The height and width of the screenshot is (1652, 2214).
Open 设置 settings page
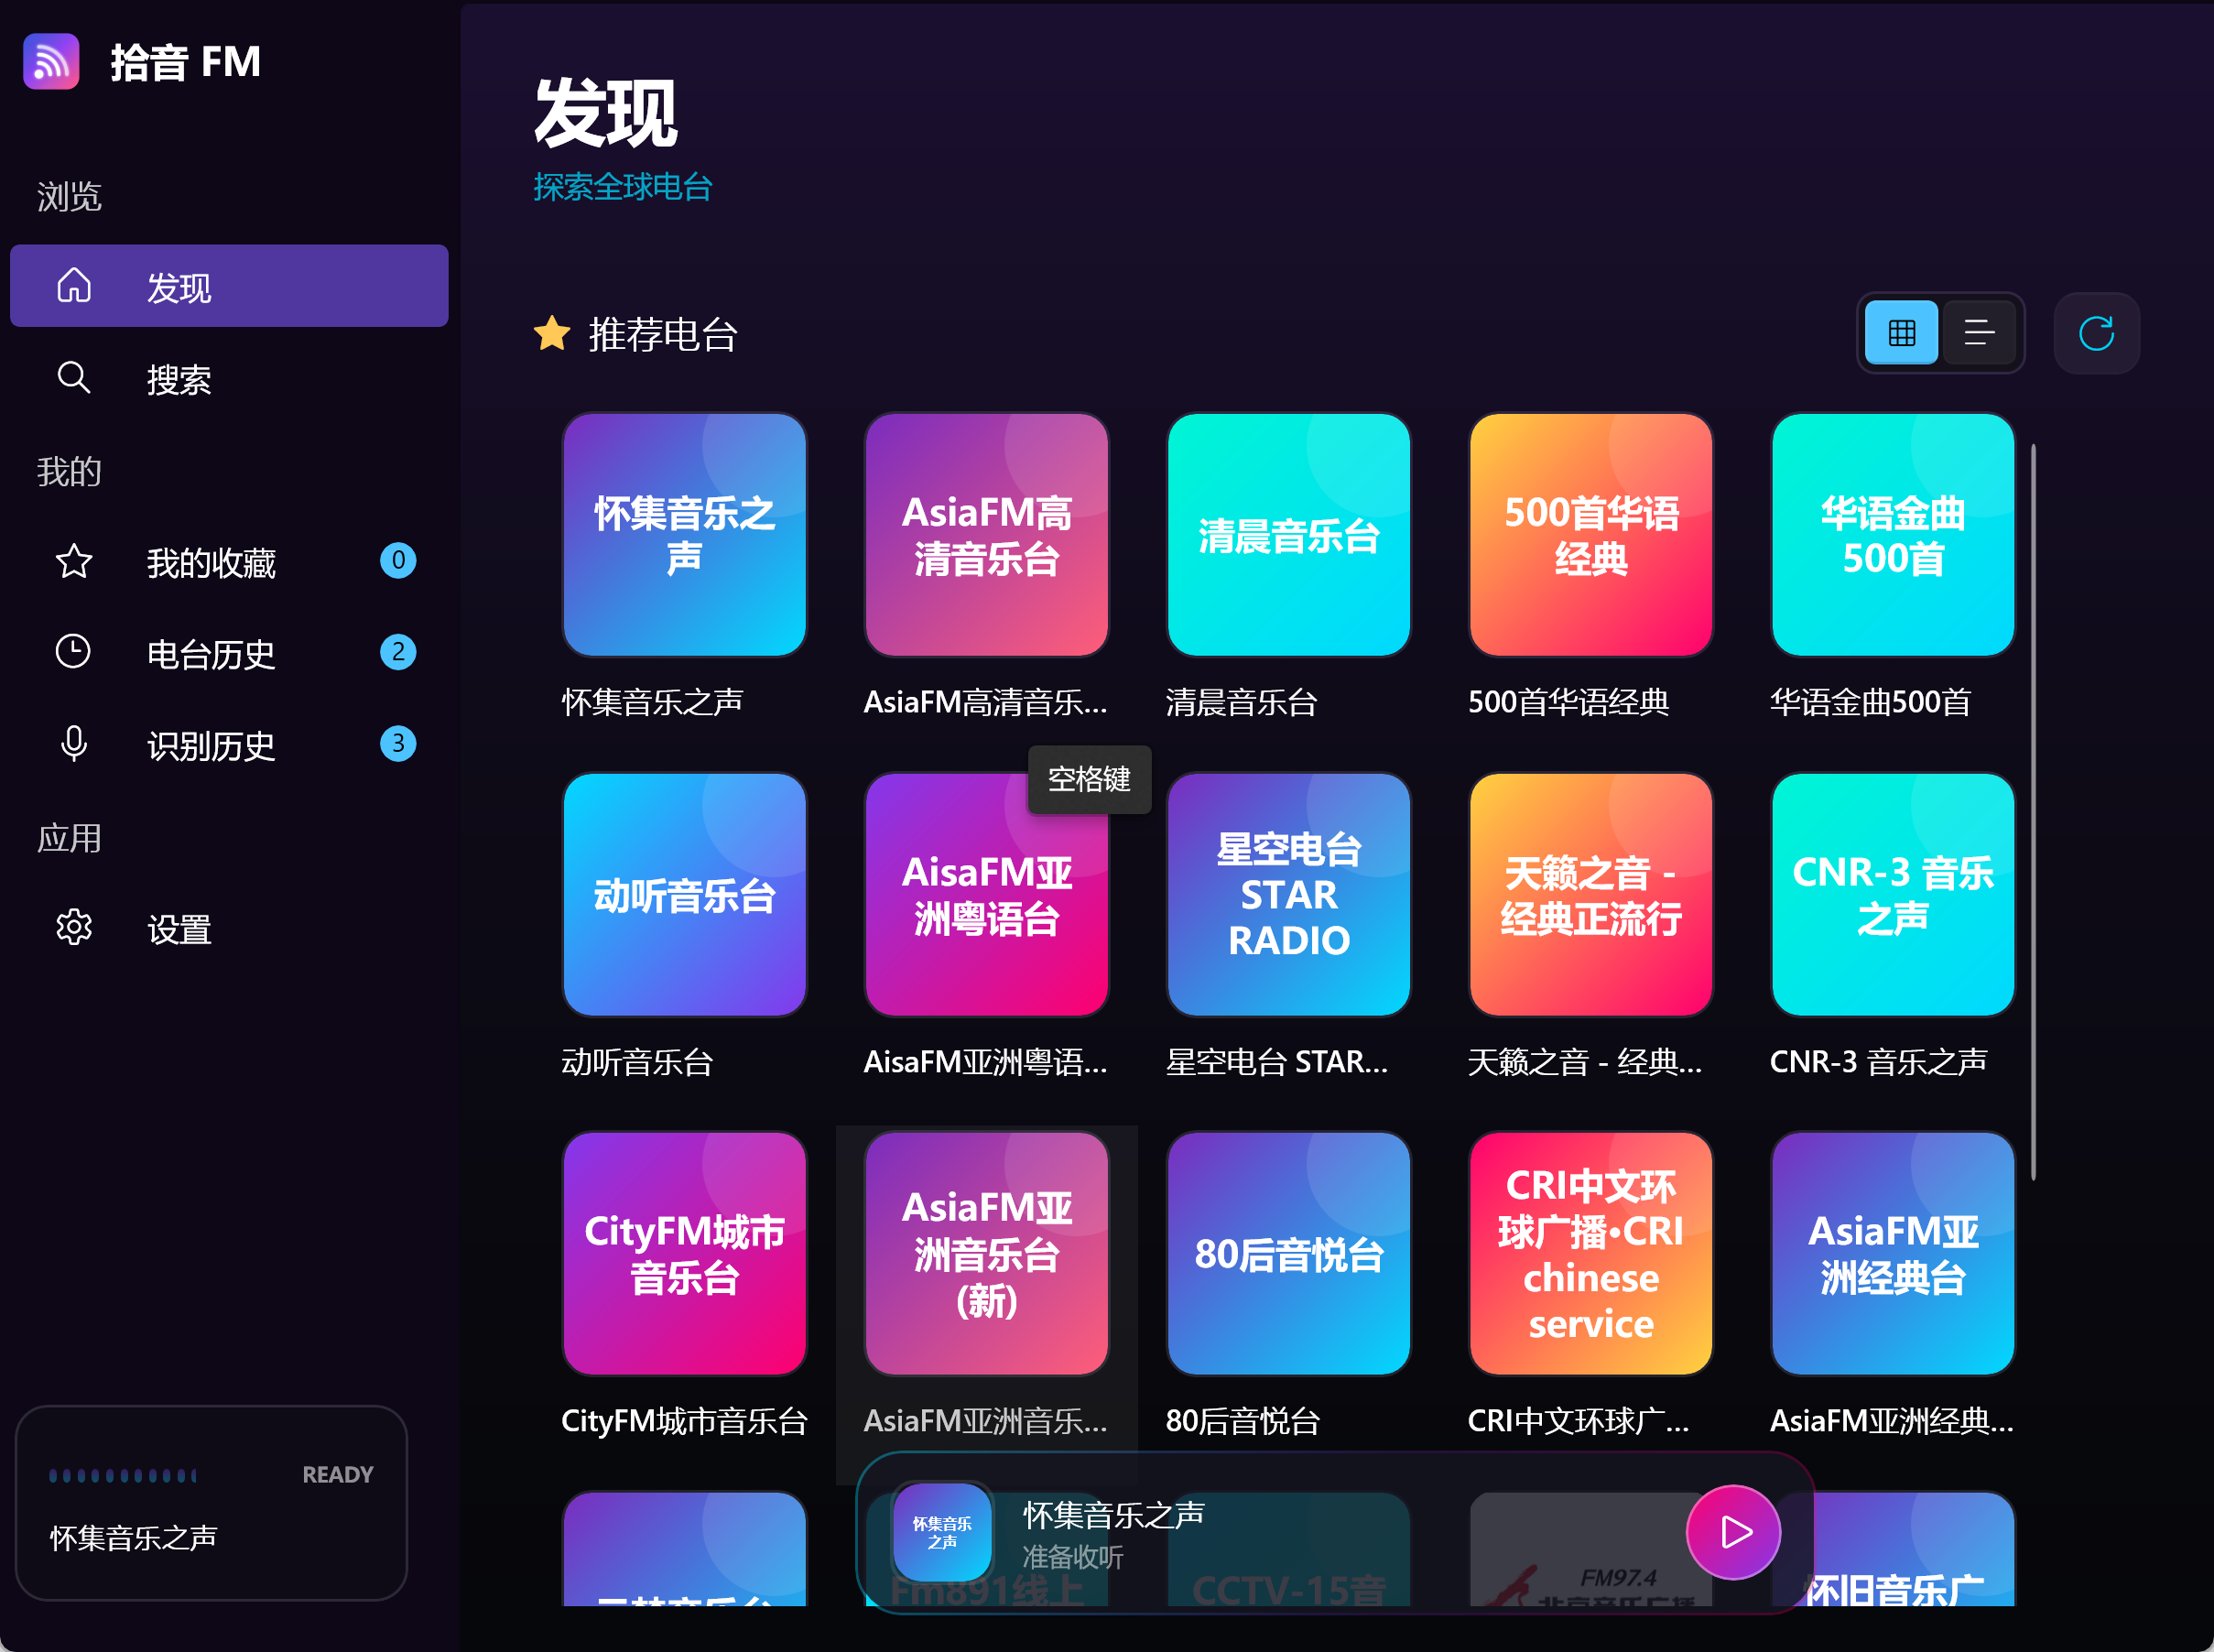(229, 928)
